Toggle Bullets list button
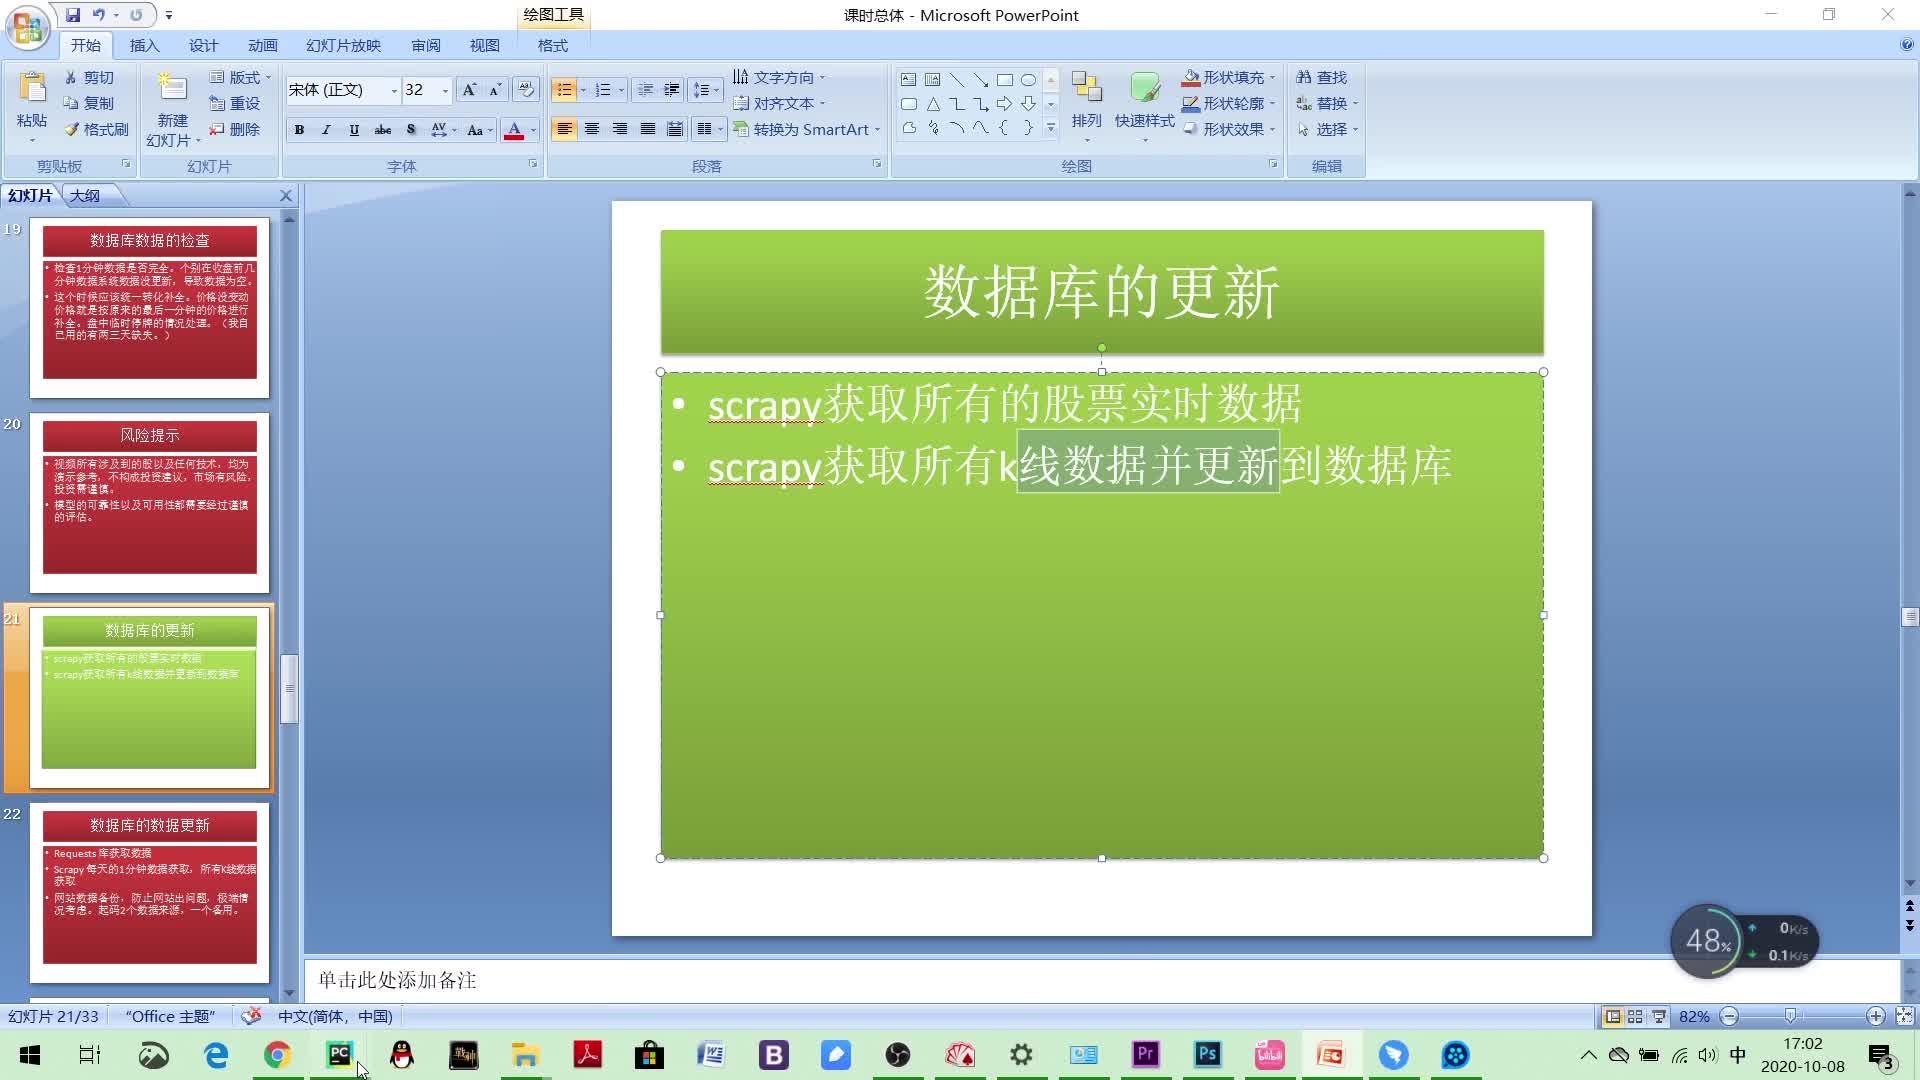 (x=564, y=90)
